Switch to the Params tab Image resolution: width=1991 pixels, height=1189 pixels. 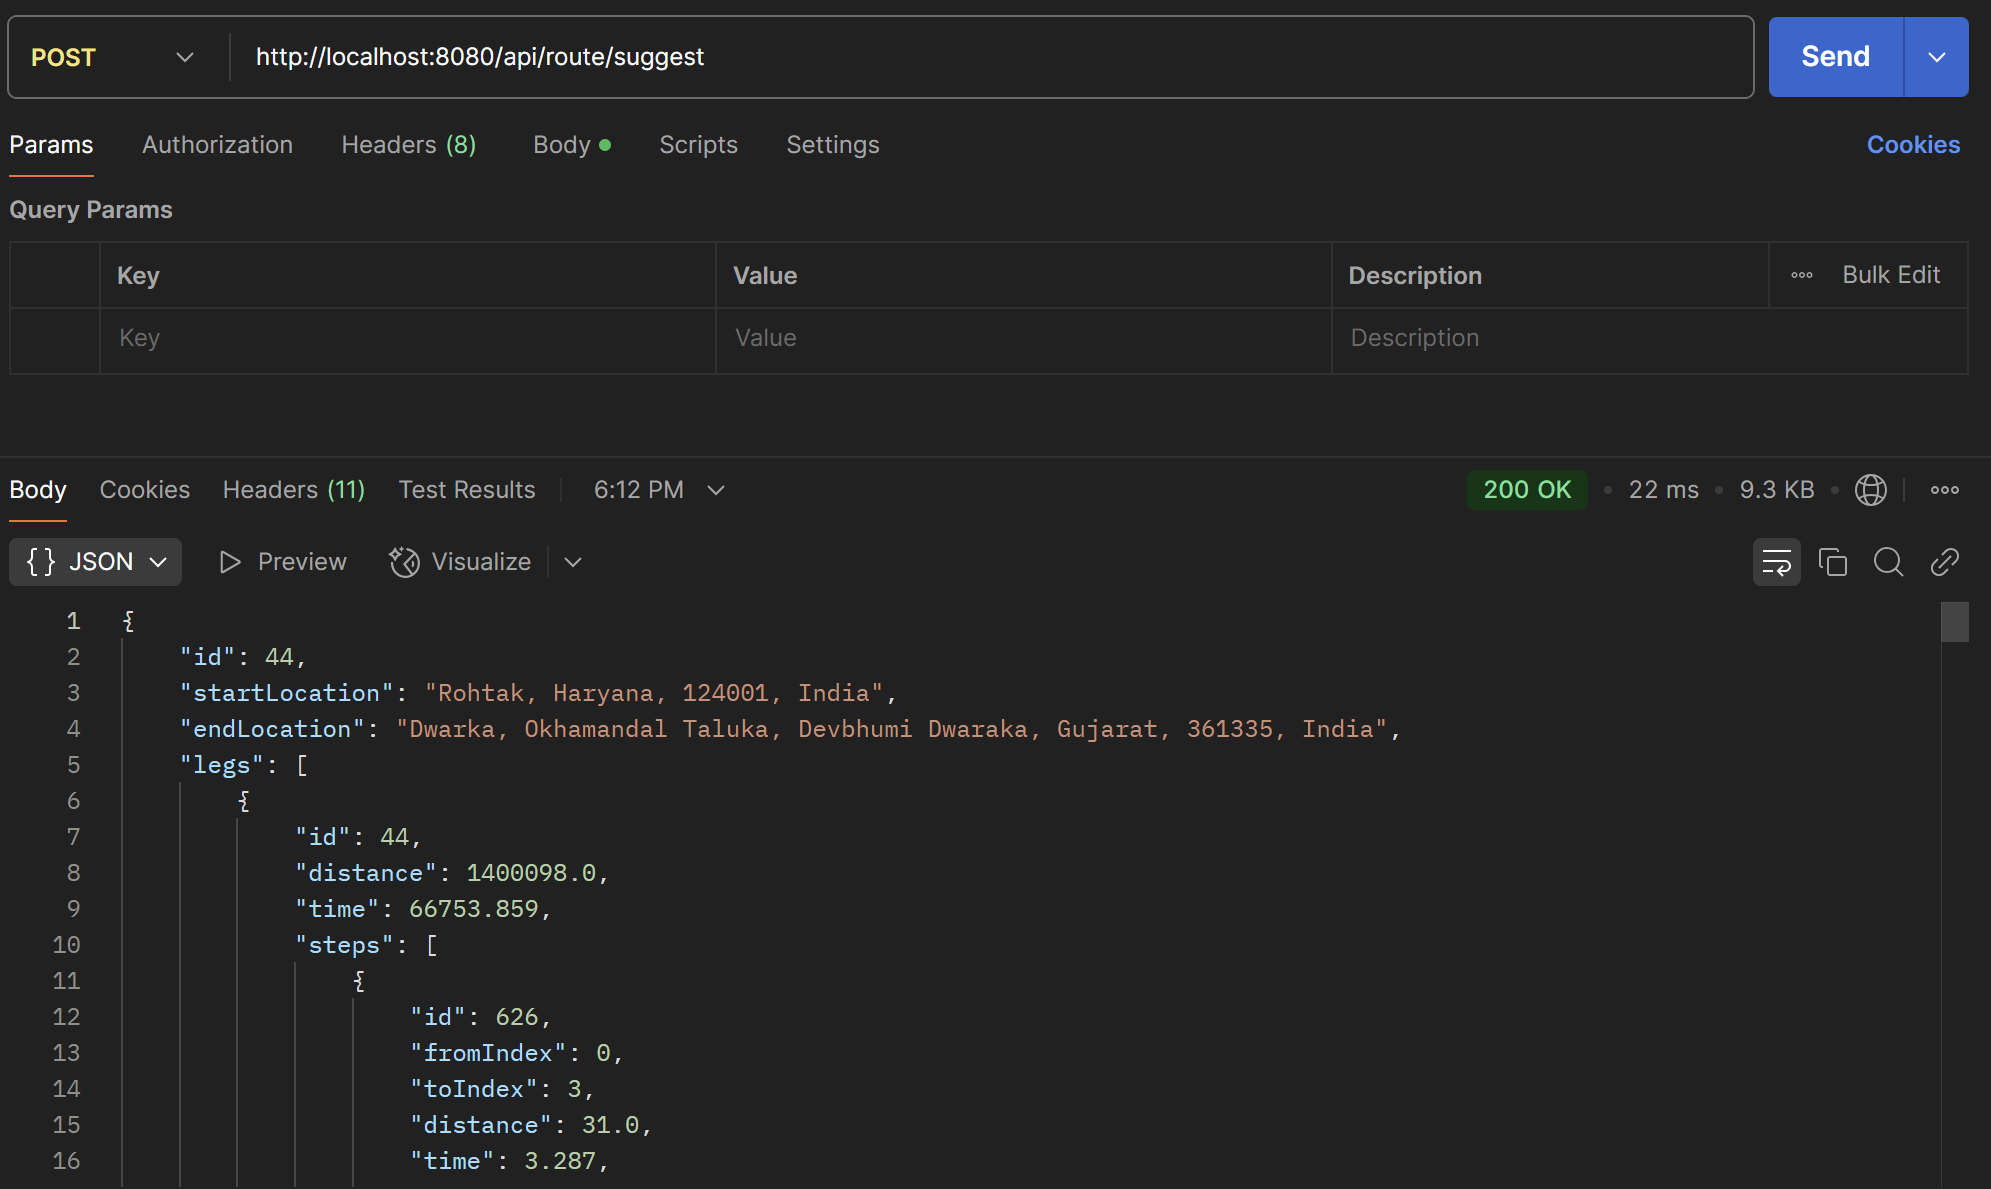[x=51, y=145]
